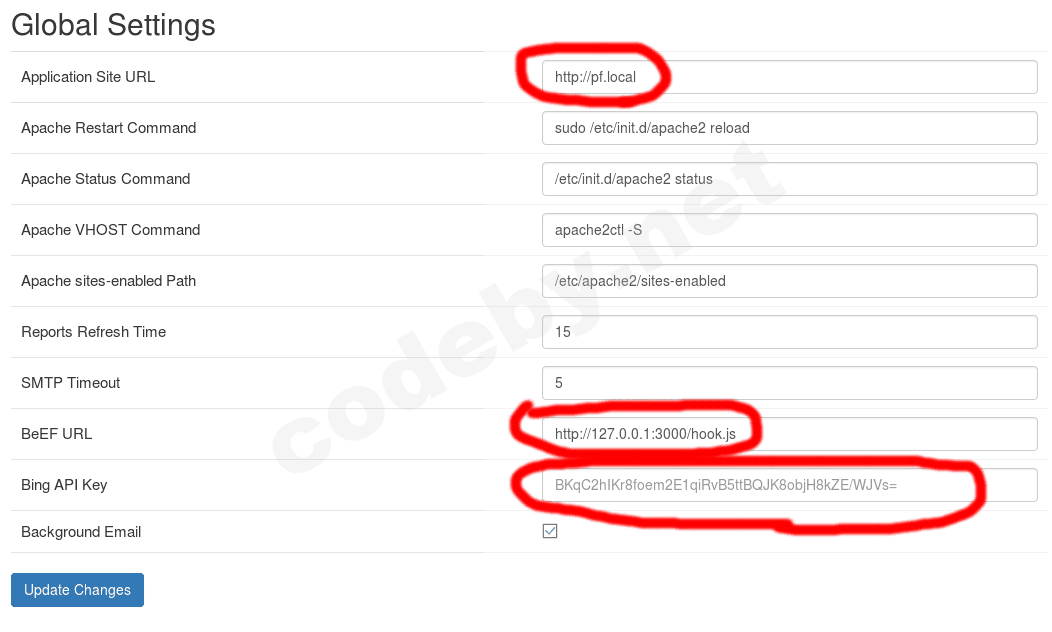Focus the Reports Refresh Time input
1052x632 pixels.
click(x=788, y=332)
